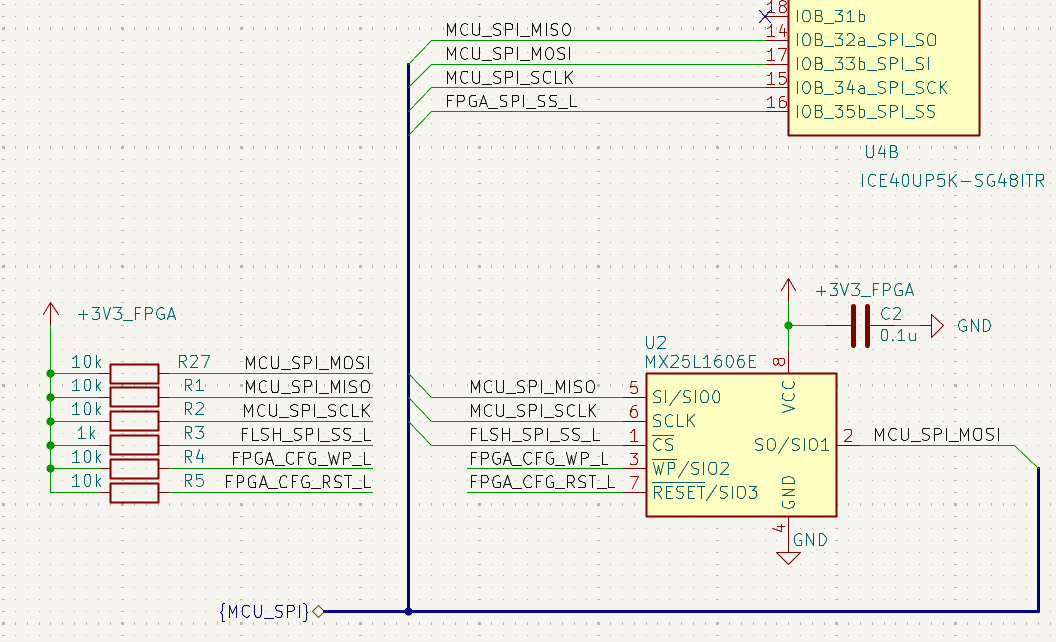
Task: Select the R27 resistor symbol
Action: 135,374
